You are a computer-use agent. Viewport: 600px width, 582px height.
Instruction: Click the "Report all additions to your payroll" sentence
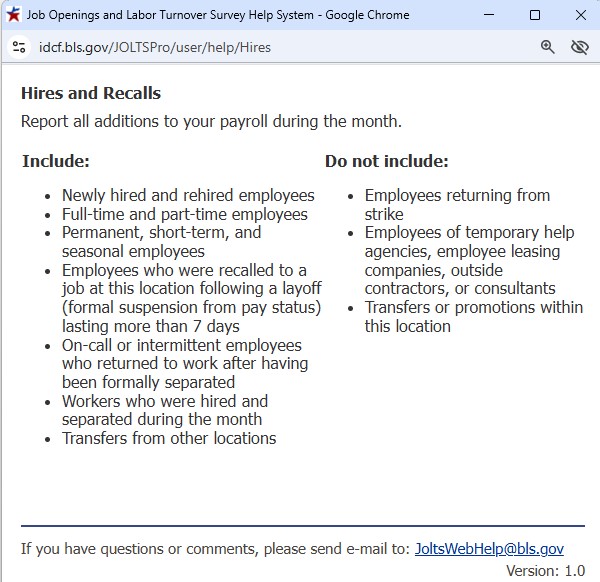click(211, 122)
